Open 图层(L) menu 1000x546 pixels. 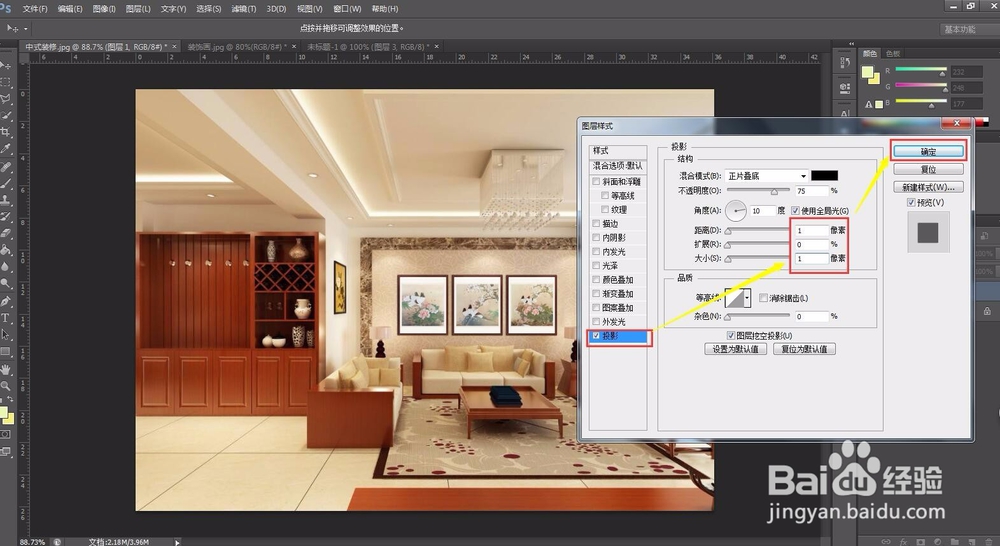point(138,9)
